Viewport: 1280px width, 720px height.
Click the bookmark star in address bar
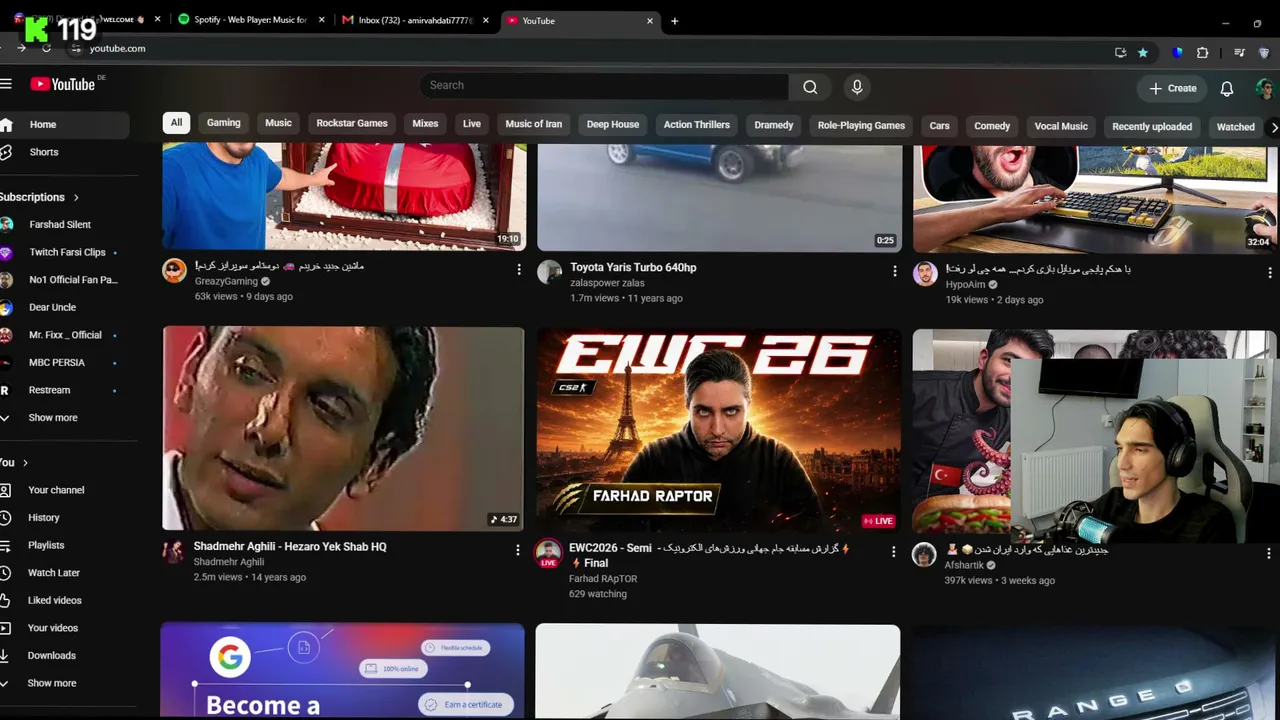tap(1143, 52)
